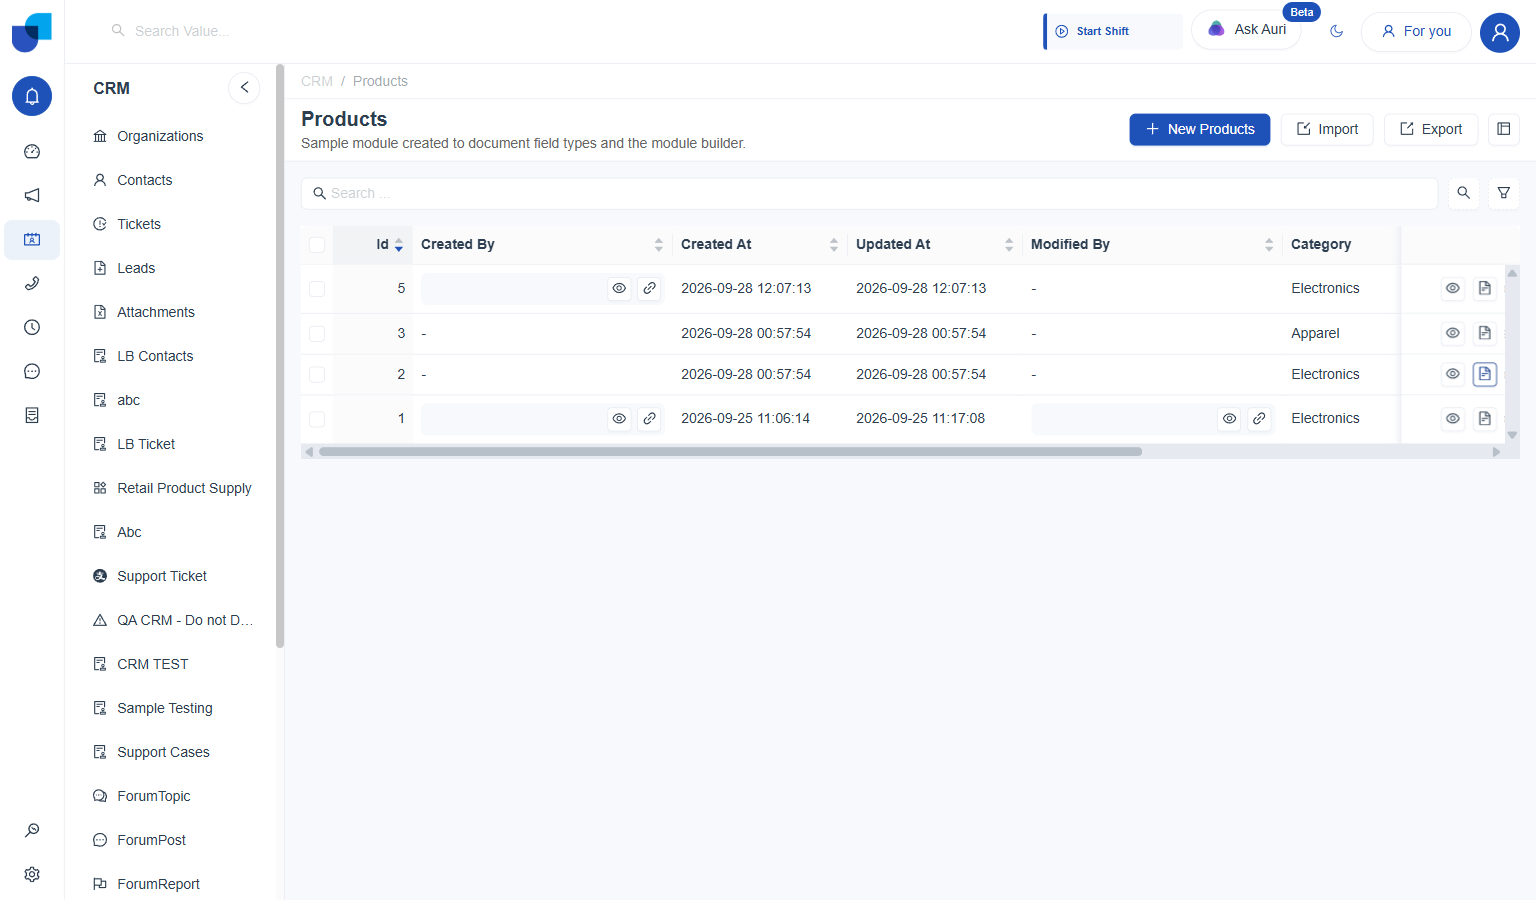
Task: Click the CRM sidebar vertical scrollbar
Action: (x=280, y=356)
